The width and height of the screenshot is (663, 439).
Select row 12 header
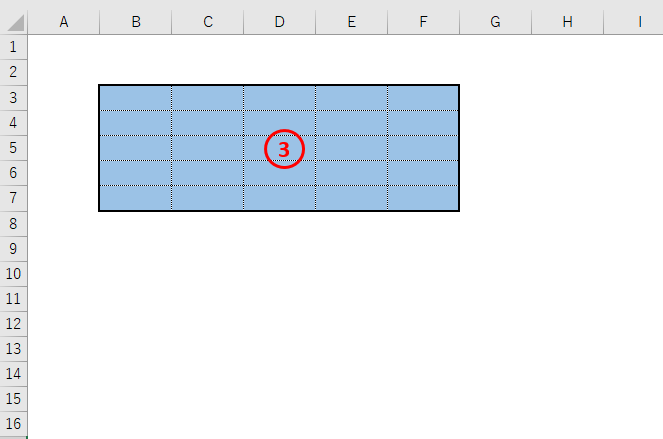pyautogui.click(x=14, y=324)
